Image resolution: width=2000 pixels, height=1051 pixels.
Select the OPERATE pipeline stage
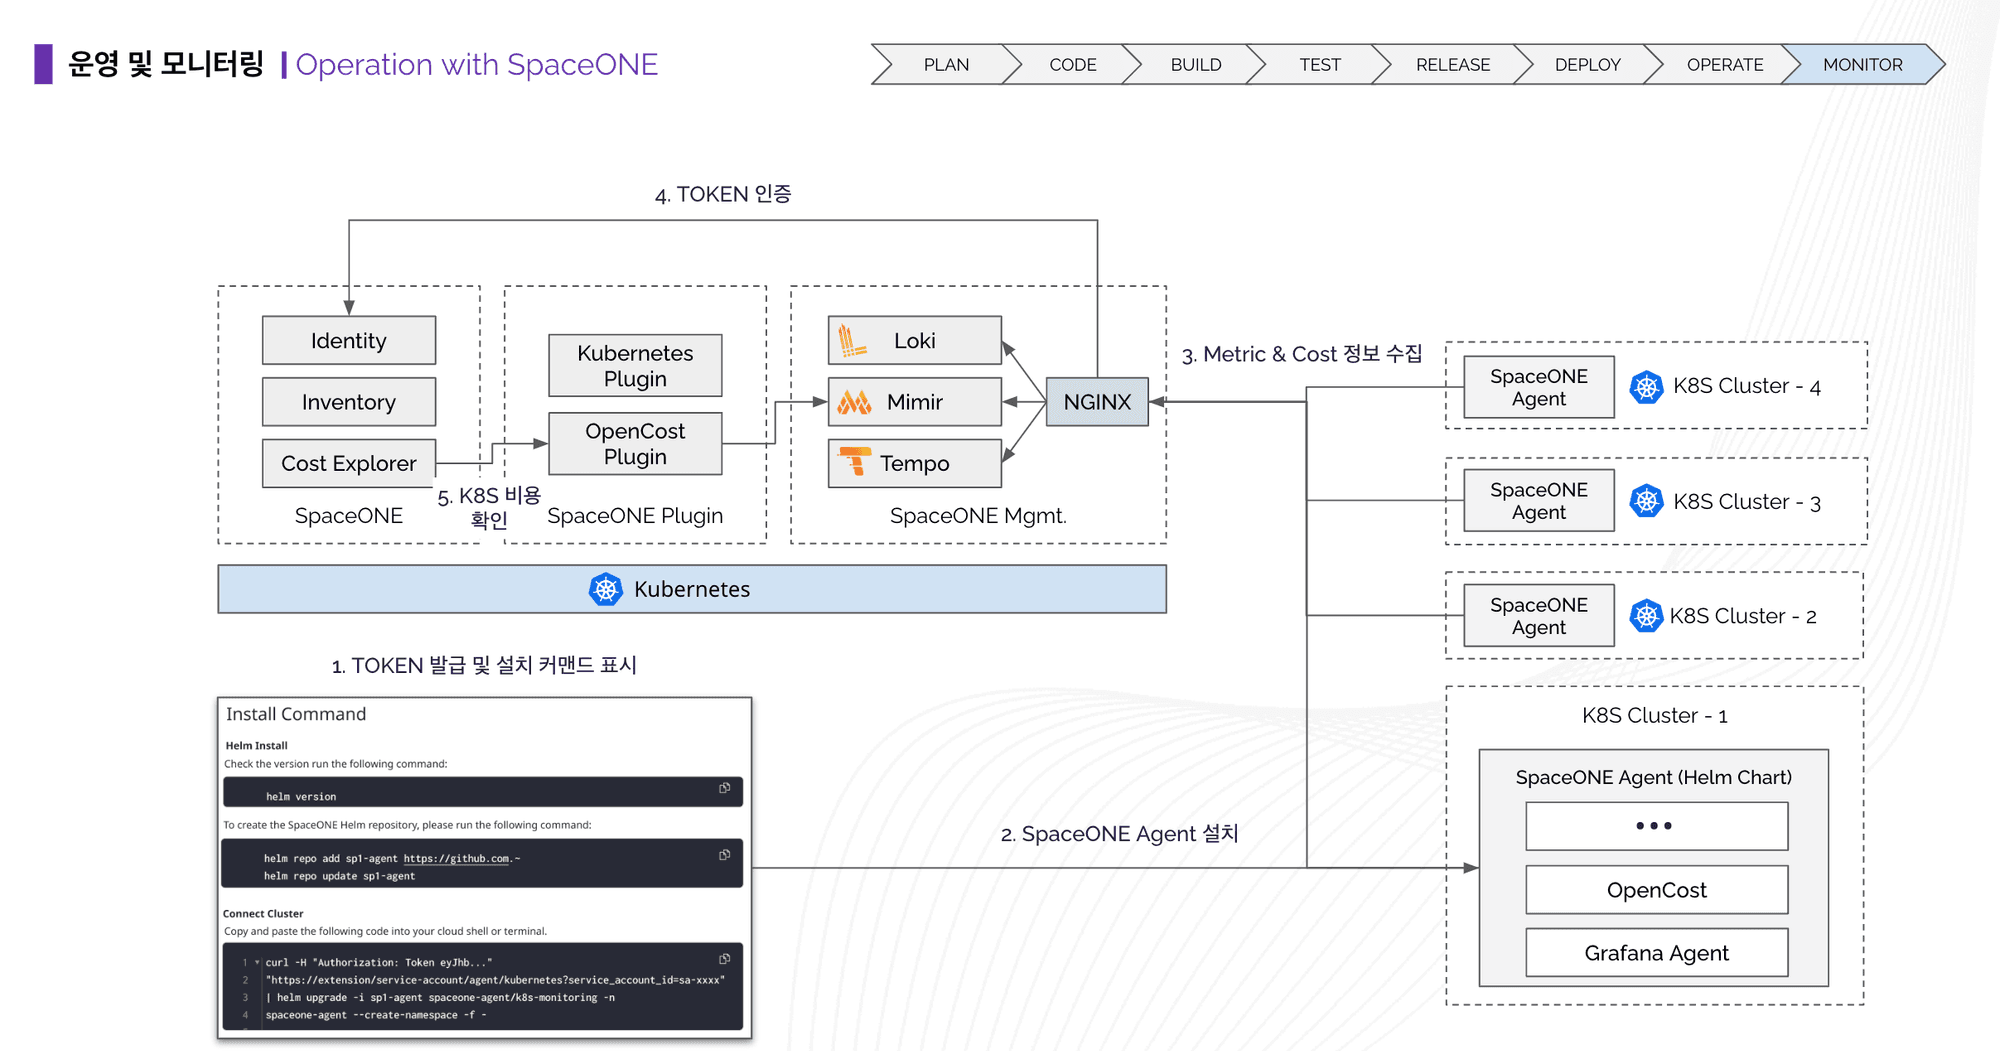[1725, 64]
